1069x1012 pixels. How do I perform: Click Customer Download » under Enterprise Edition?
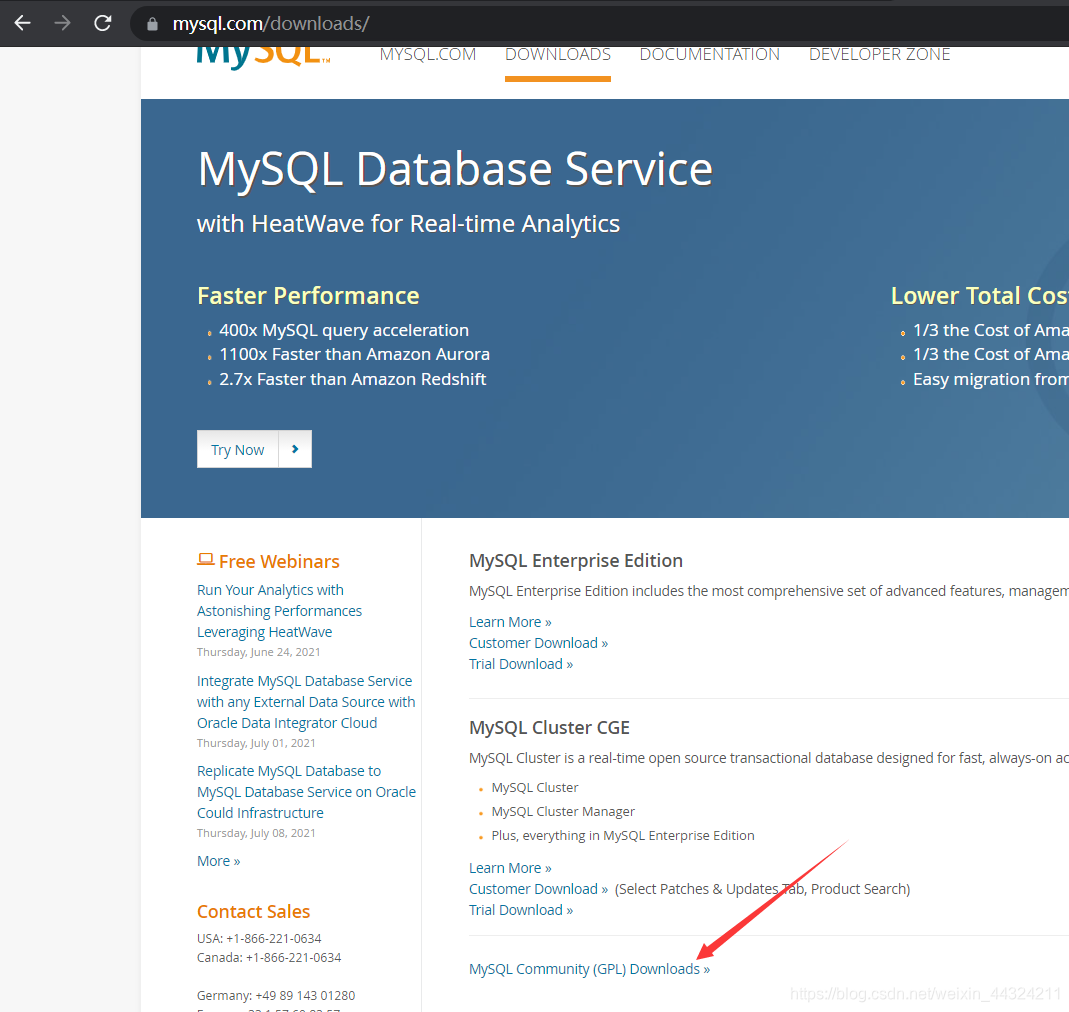pyautogui.click(x=538, y=643)
